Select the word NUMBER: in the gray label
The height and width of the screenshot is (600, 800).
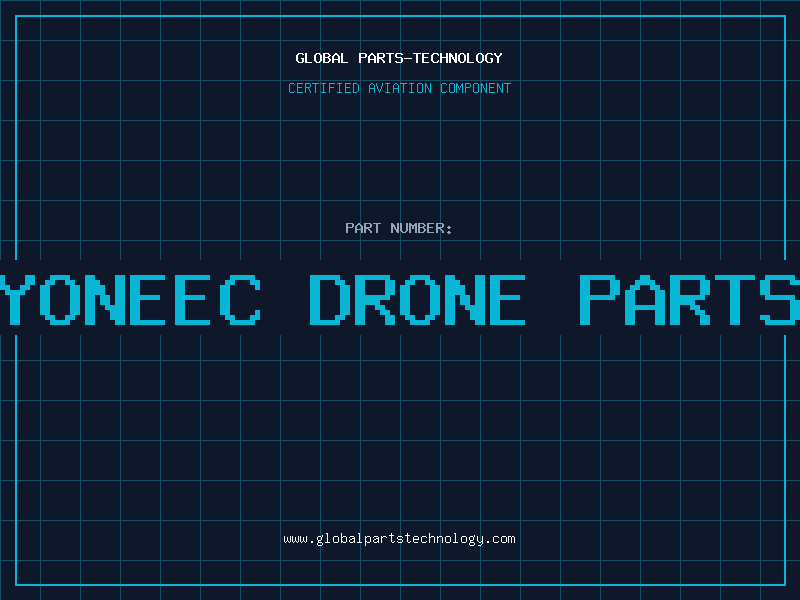pos(421,228)
